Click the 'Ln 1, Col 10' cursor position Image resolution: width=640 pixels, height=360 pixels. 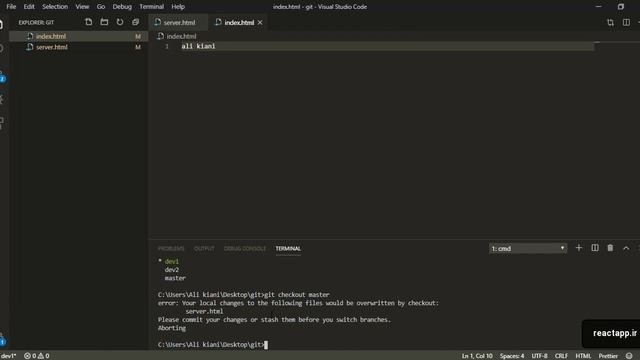click(x=477, y=356)
